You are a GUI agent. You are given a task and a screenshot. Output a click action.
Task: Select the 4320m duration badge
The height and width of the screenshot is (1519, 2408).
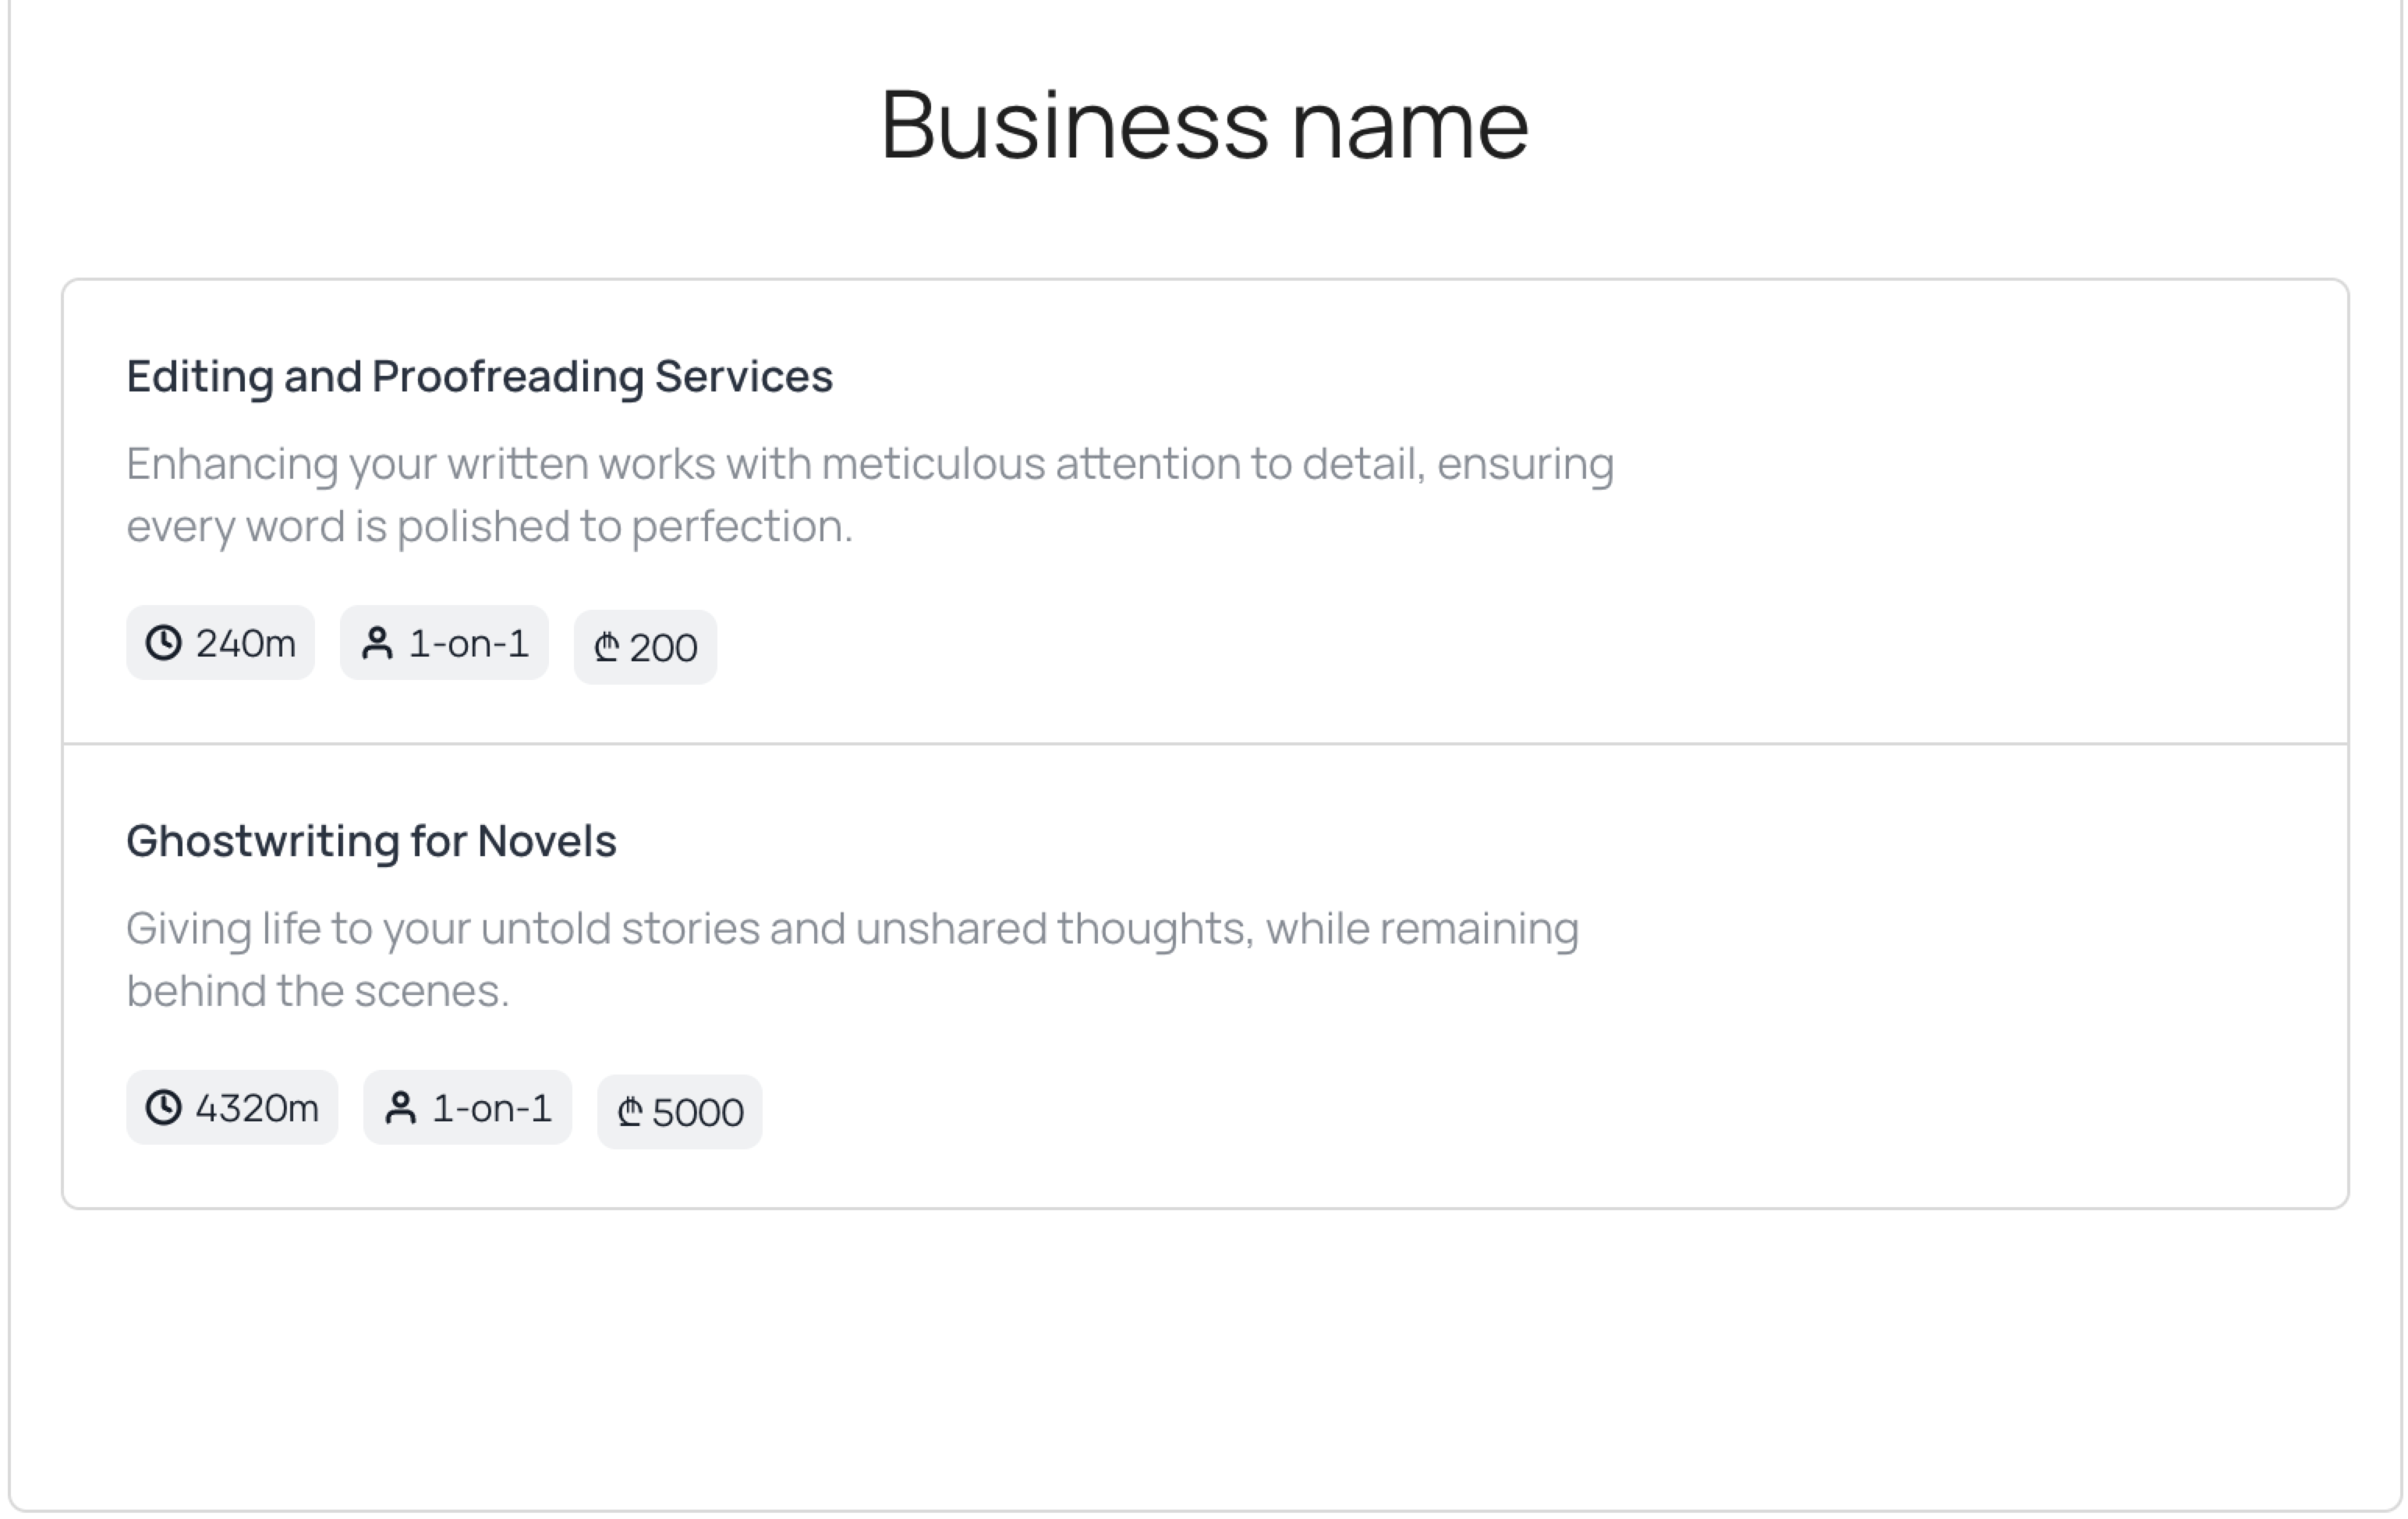[x=231, y=1107]
